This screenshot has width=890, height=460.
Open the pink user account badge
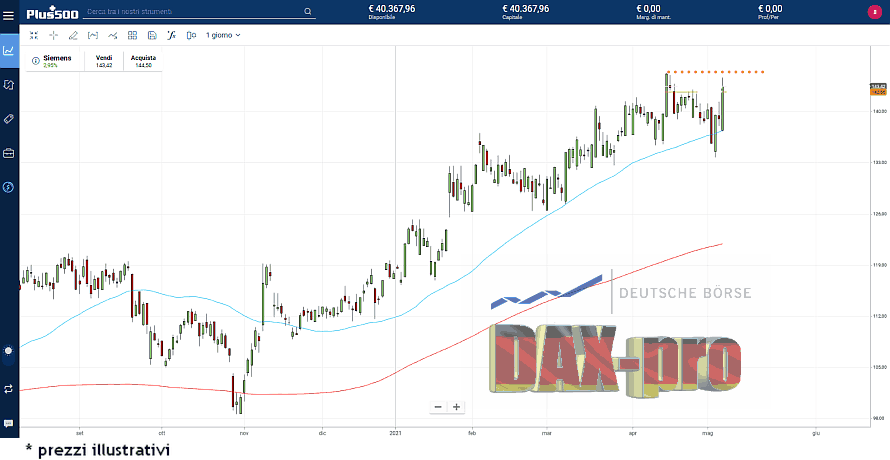[874, 11]
